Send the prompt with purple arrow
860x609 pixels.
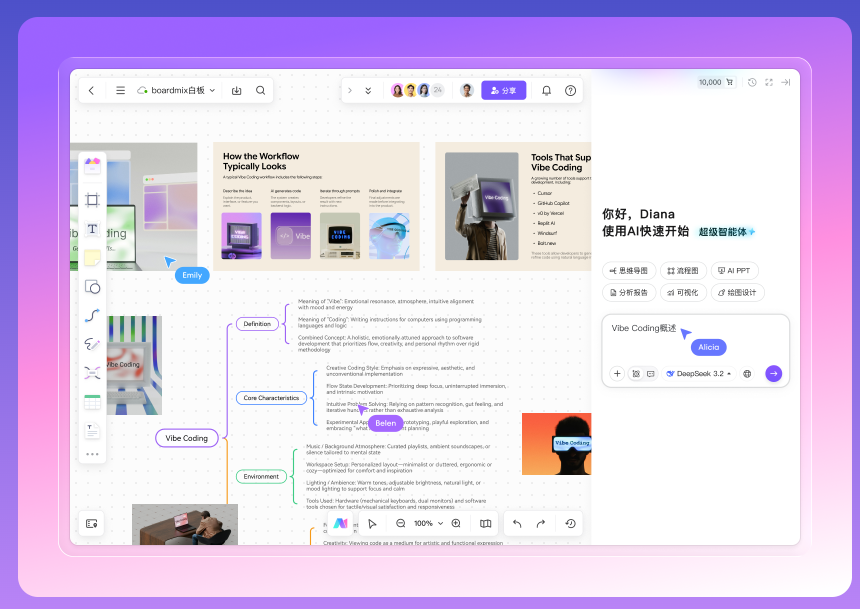773,374
